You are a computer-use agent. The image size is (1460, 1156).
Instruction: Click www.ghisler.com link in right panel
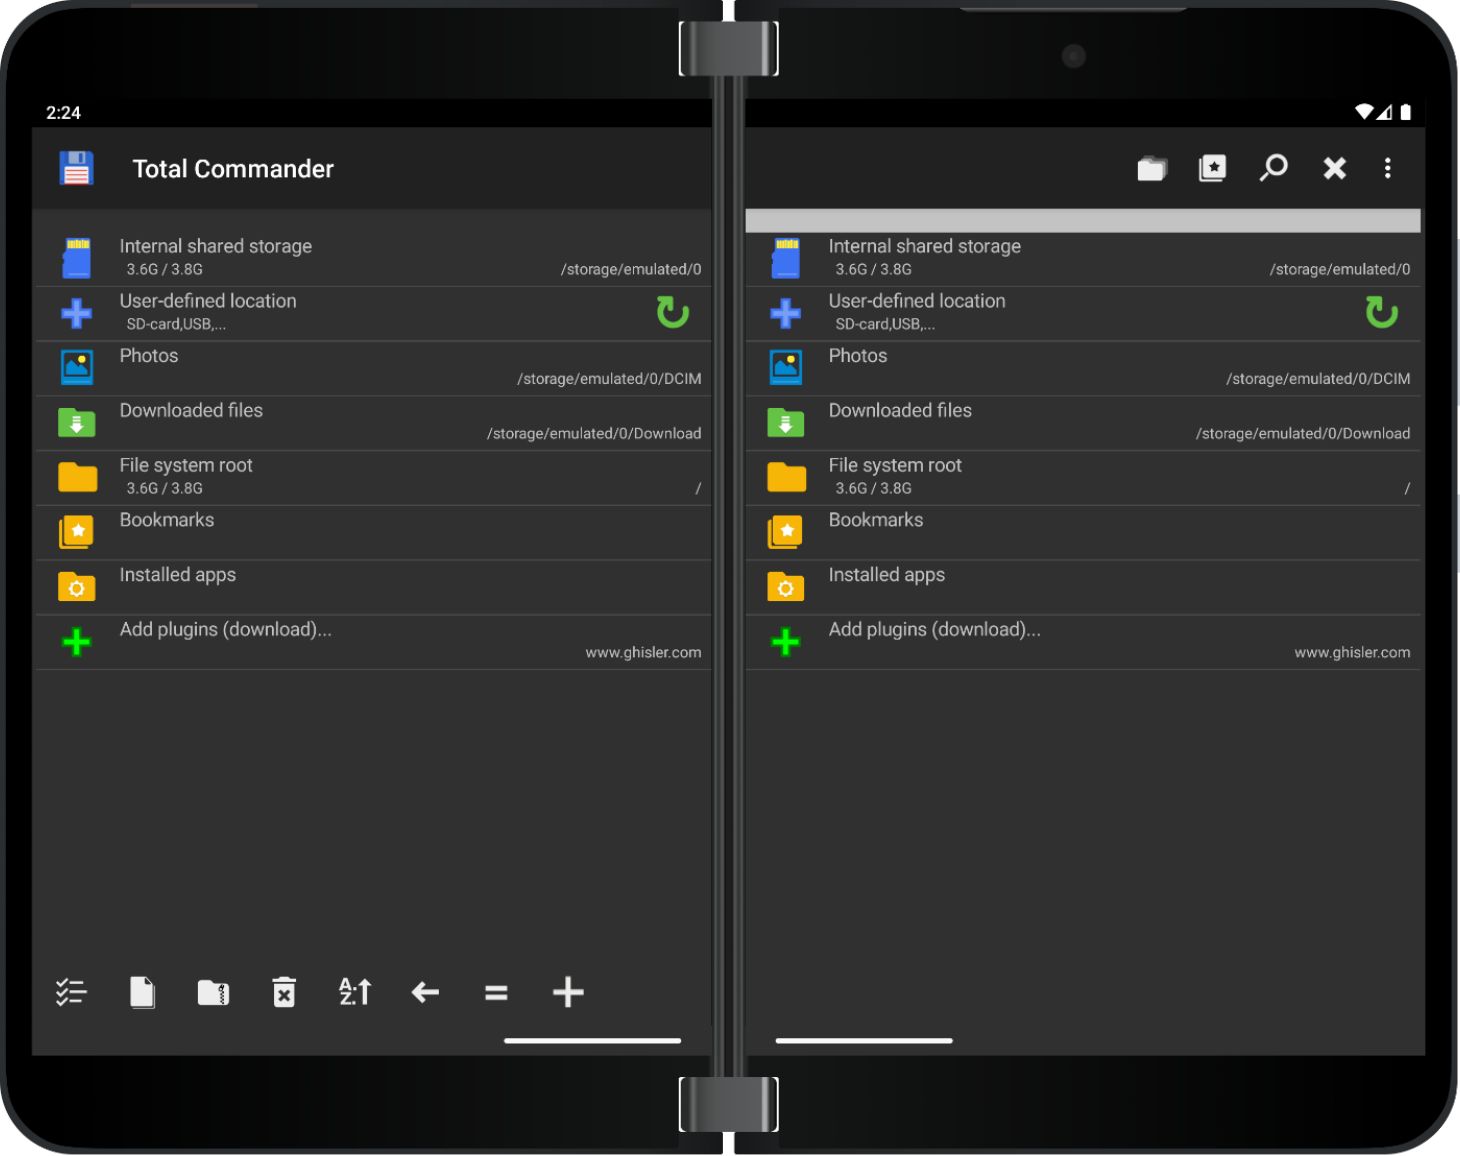pos(1352,653)
